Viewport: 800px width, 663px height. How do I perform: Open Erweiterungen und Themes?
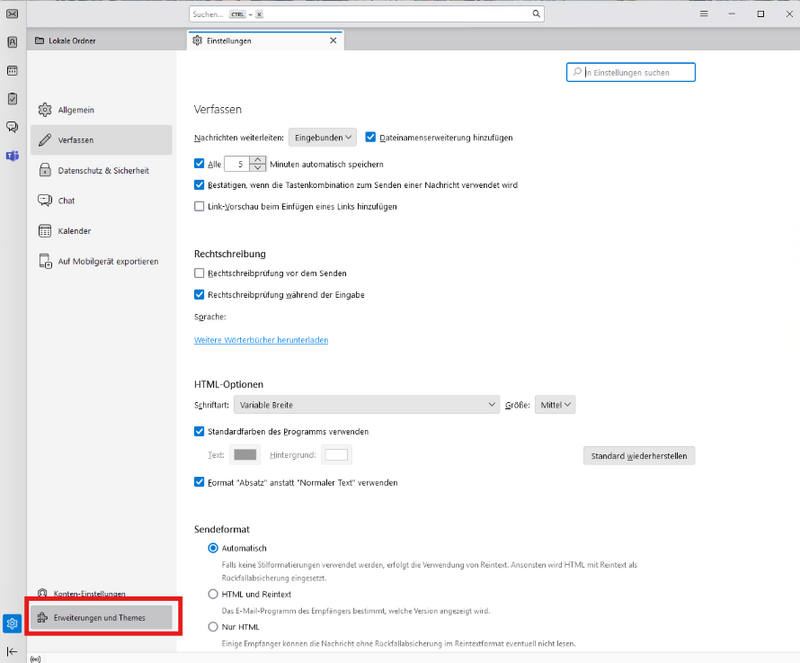click(101, 618)
